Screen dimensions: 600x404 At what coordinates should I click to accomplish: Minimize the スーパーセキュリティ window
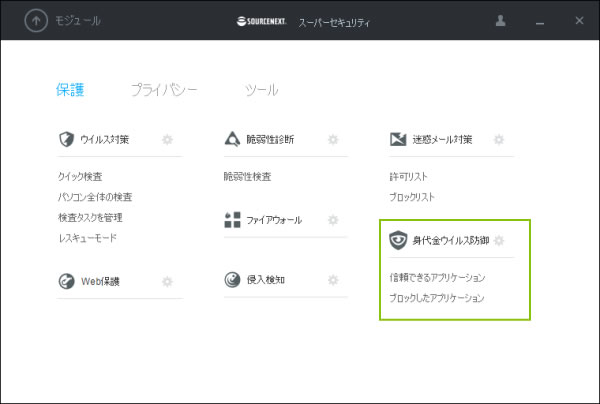(540, 23)
